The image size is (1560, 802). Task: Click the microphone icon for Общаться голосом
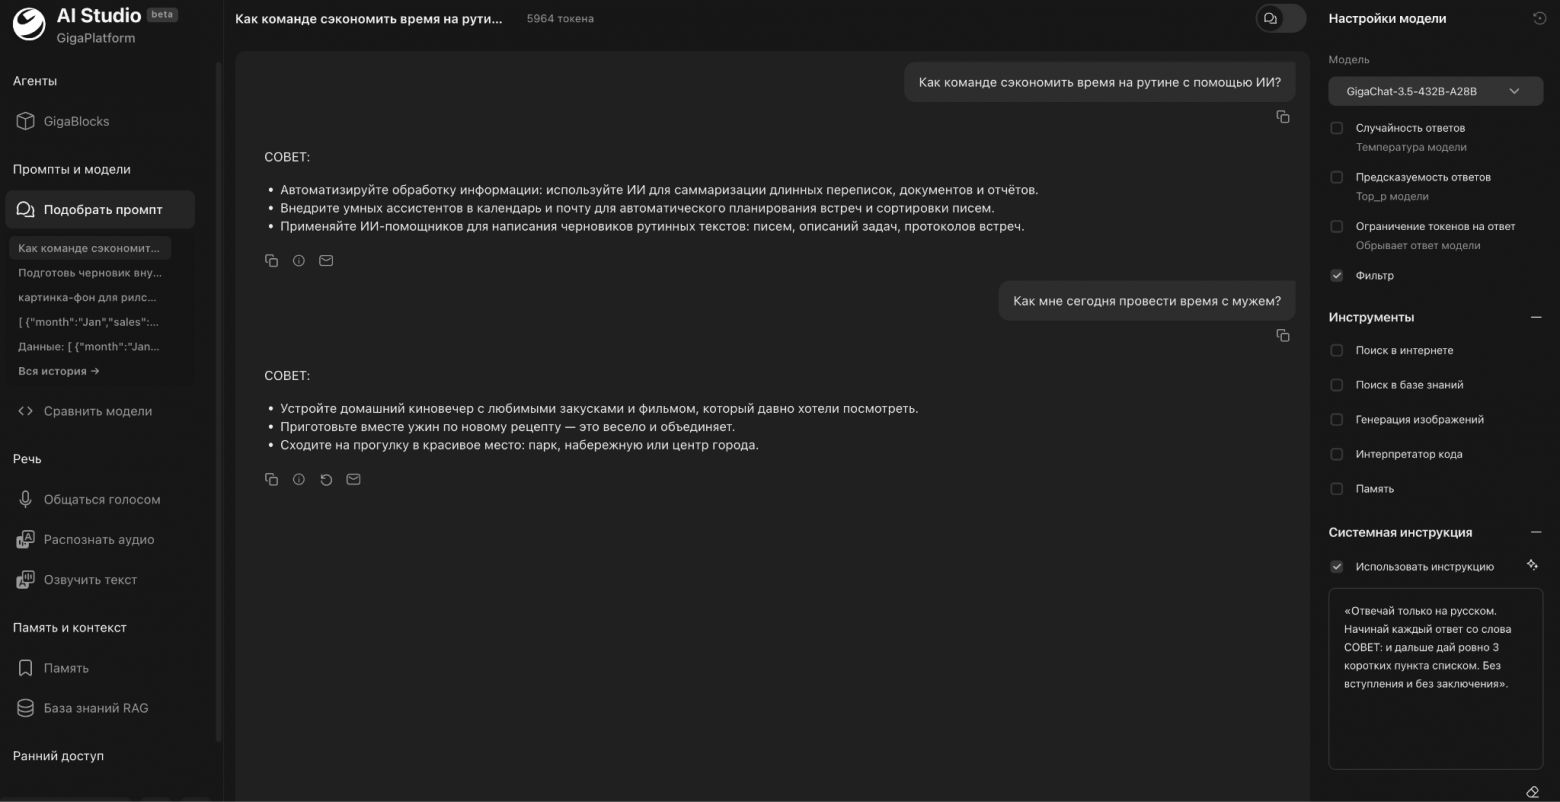pyautogui.click(x=26, y=499)
